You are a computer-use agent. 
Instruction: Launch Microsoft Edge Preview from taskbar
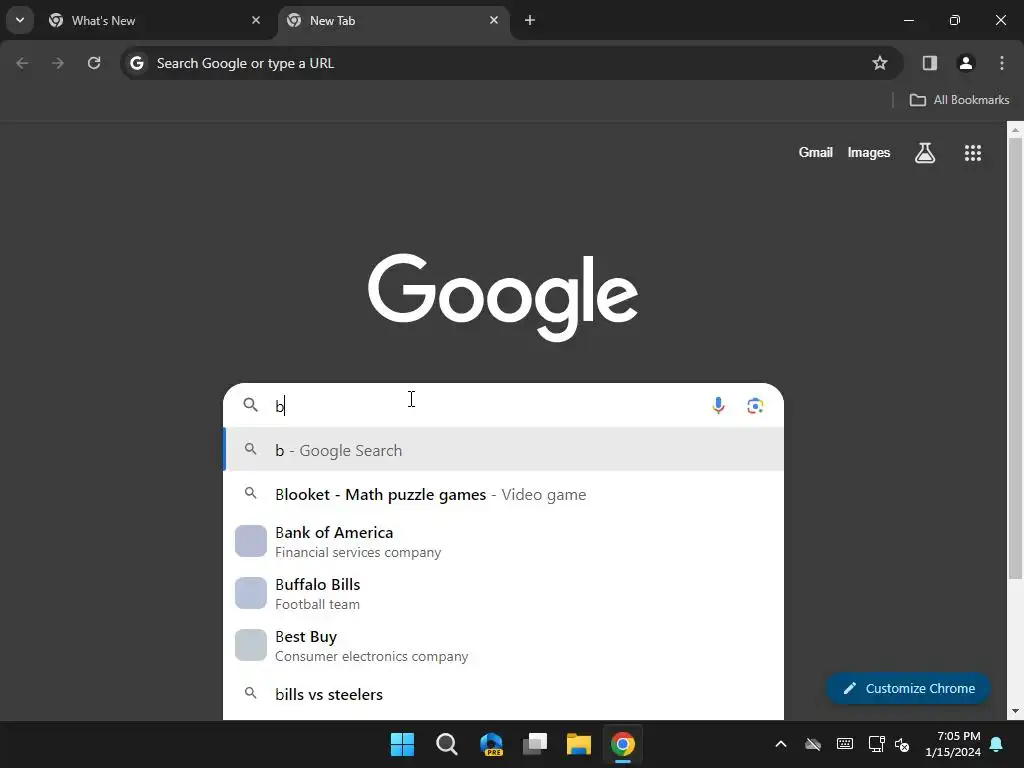(491, 744)
